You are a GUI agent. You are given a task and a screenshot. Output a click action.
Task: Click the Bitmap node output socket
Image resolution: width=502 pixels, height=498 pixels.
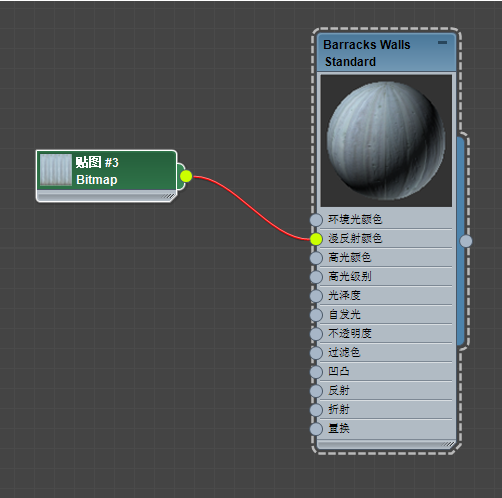coord(186,176)
